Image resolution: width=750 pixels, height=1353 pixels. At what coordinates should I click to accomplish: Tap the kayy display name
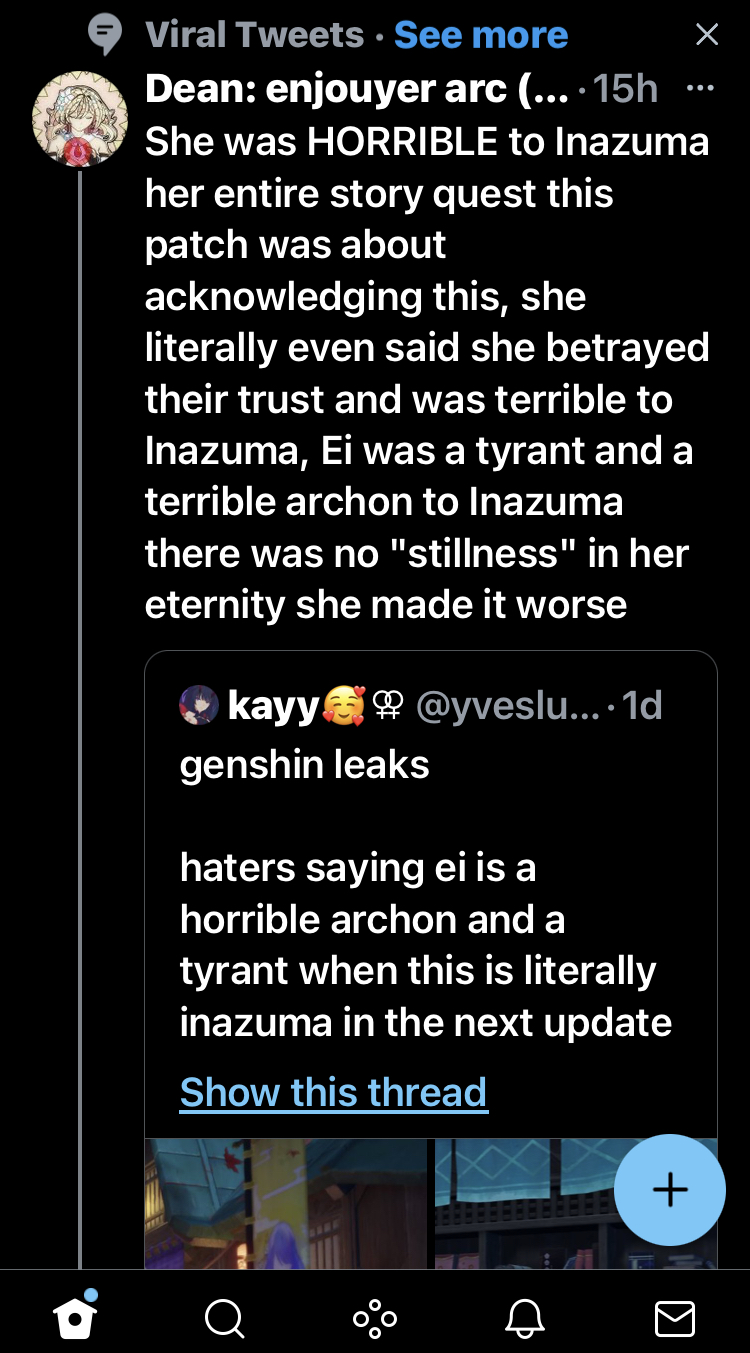[x=274, y=707]
